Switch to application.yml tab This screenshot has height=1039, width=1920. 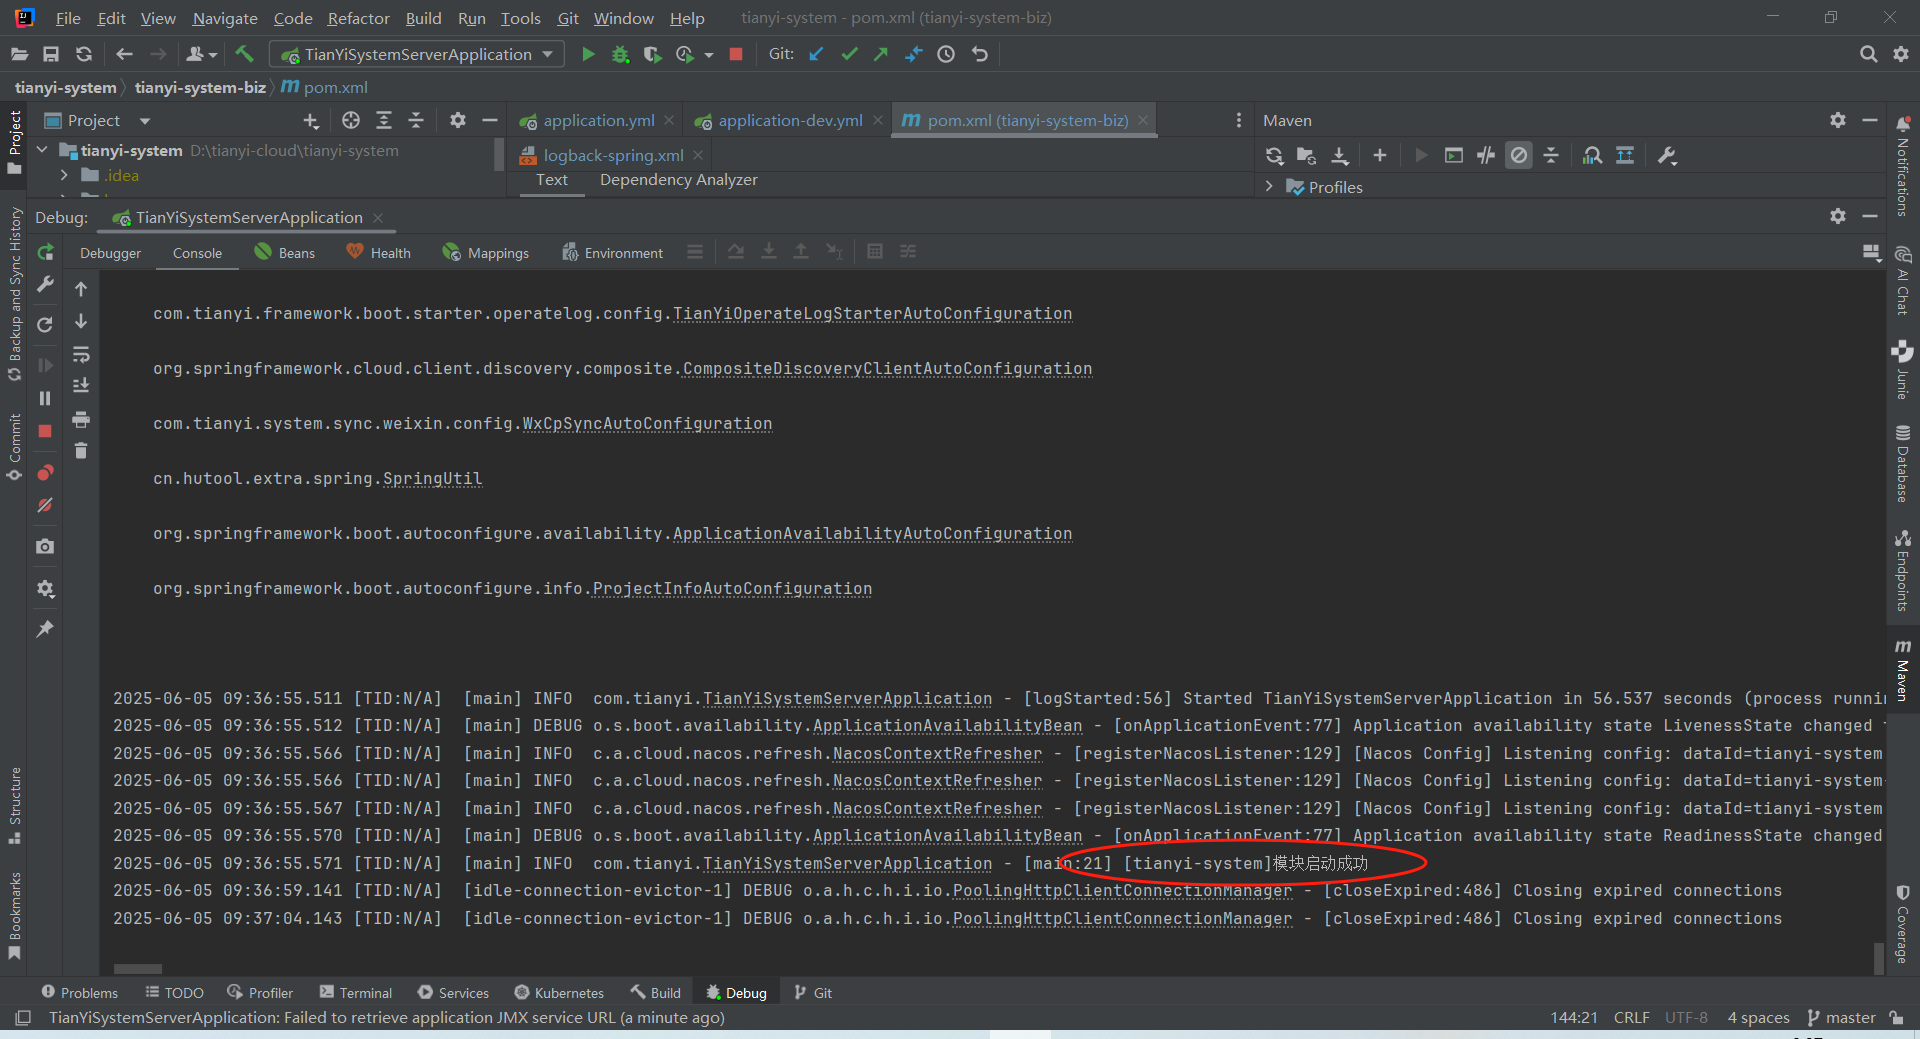coord(598,120)
